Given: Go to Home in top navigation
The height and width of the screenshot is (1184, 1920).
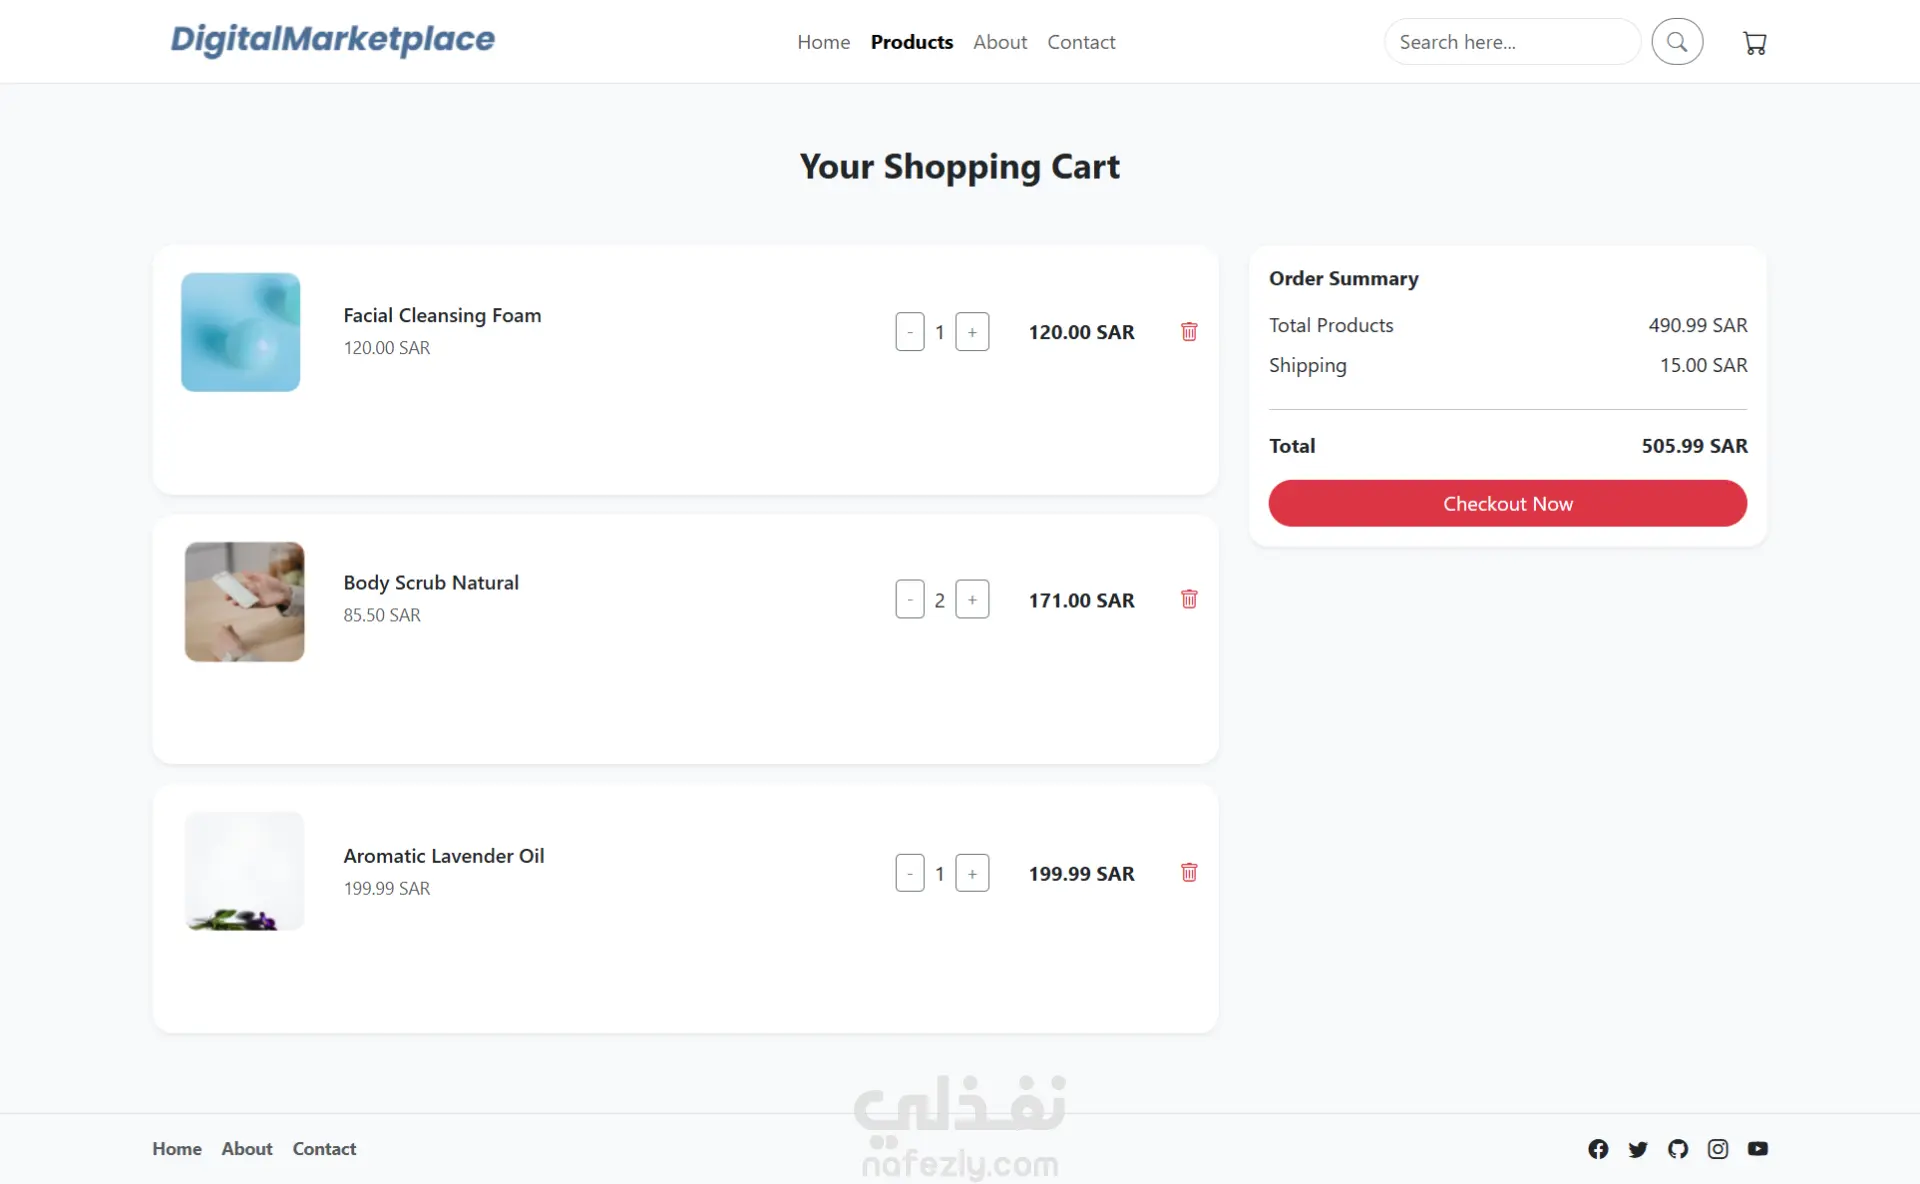Looking at the screenshot, I should [823, 42].
